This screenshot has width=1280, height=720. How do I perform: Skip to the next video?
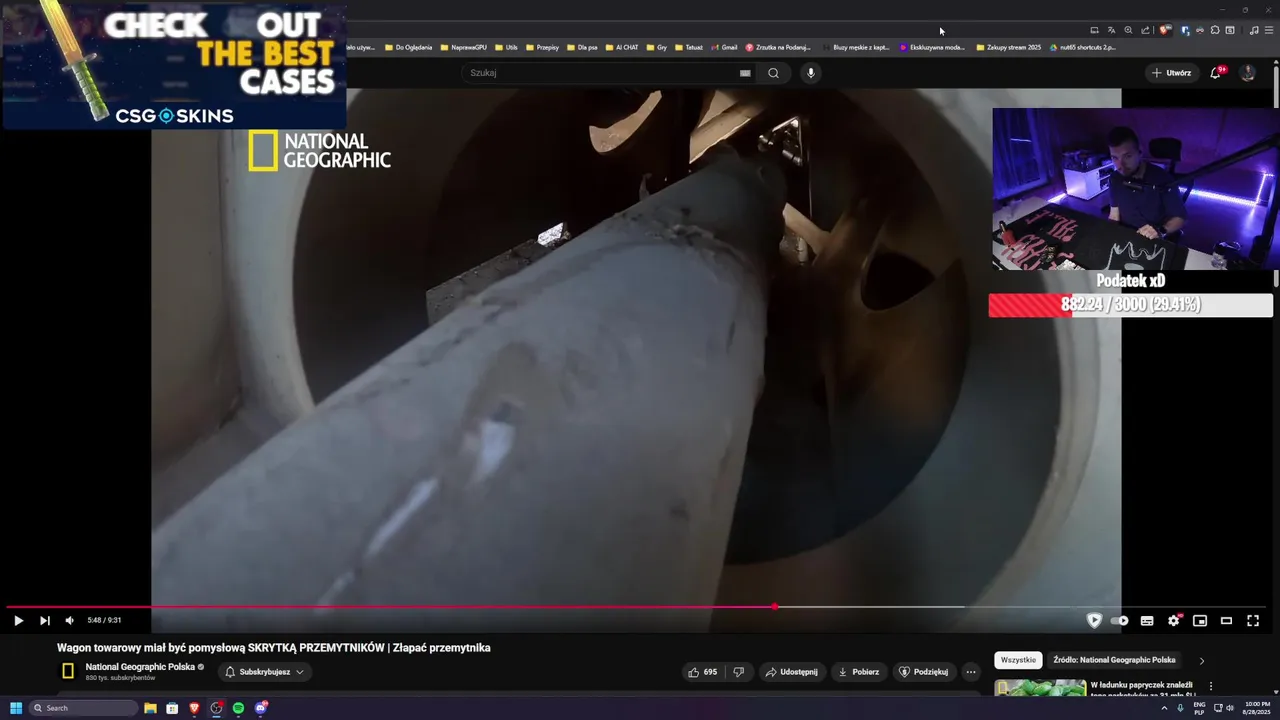[44, 621]
